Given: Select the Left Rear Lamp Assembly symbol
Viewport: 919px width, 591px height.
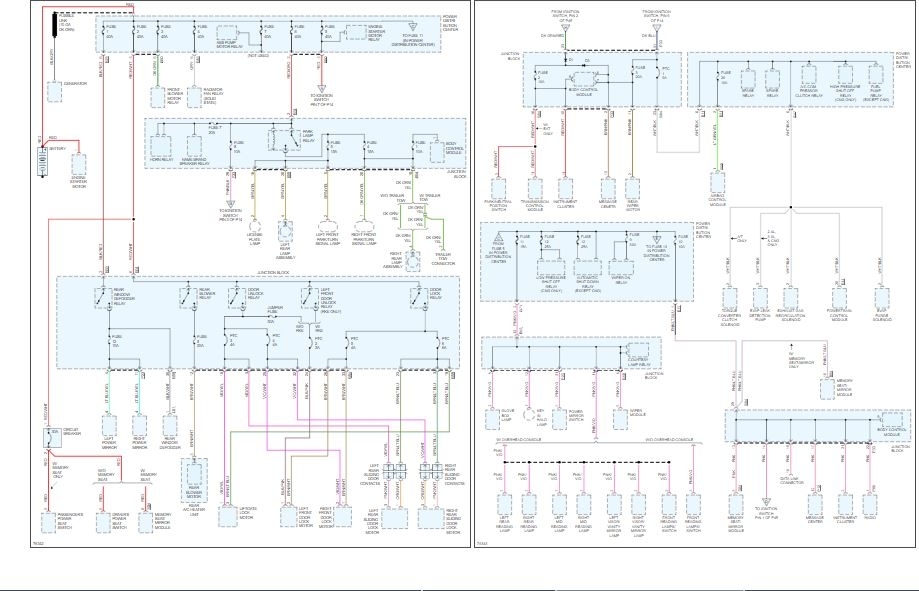Looking at the screenshot, I should pyautogui.click(x=285, y=232).
